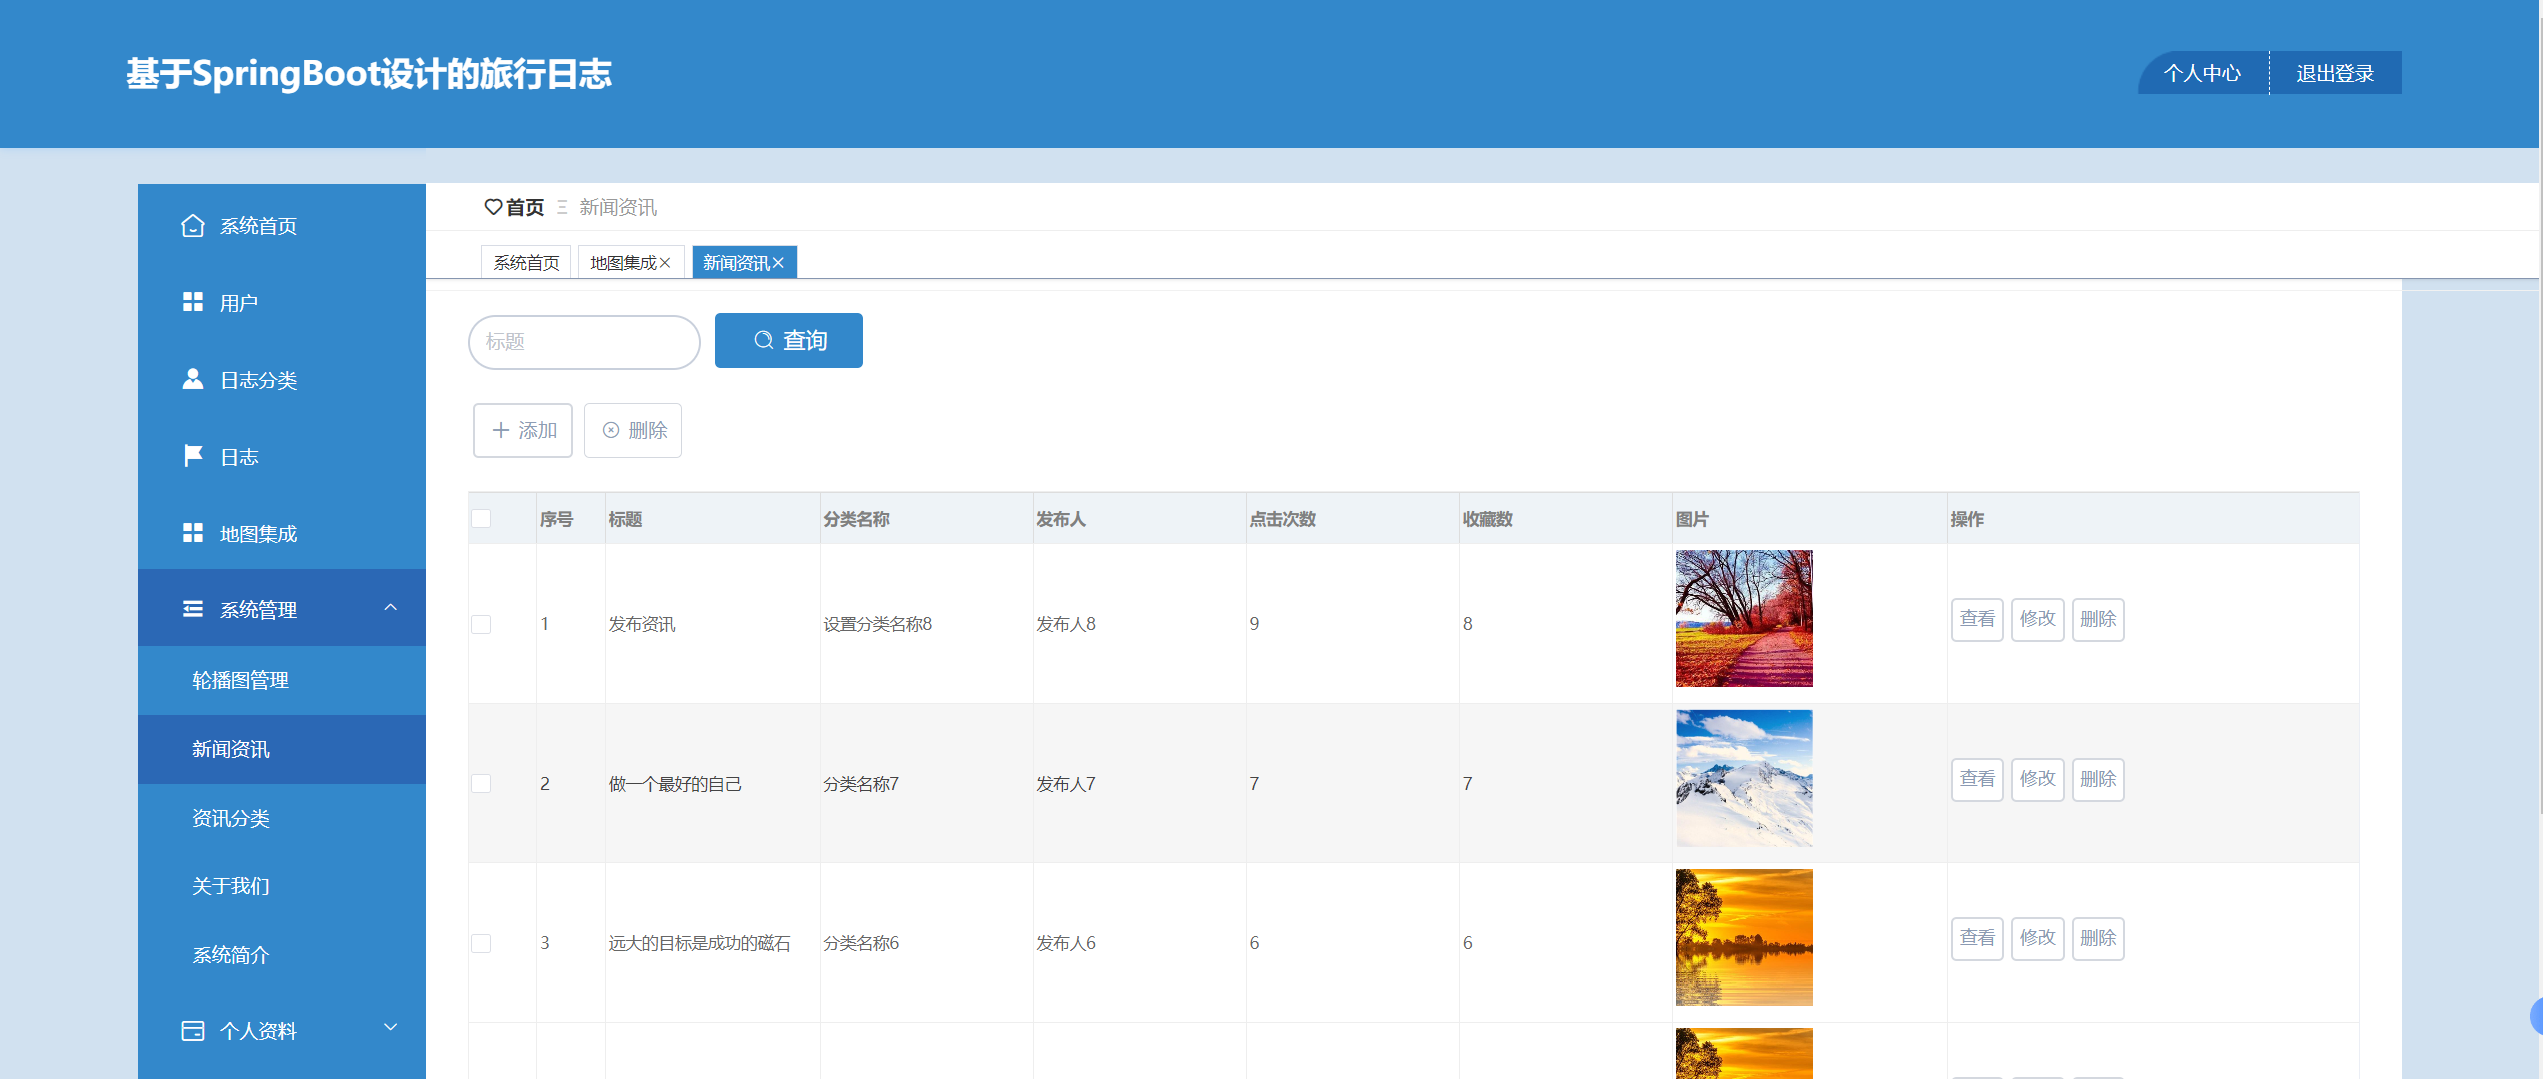Open the snow mountain thumbnail image
The height and width of the screenshot is (1079, 2543).
click(1744, 779)
